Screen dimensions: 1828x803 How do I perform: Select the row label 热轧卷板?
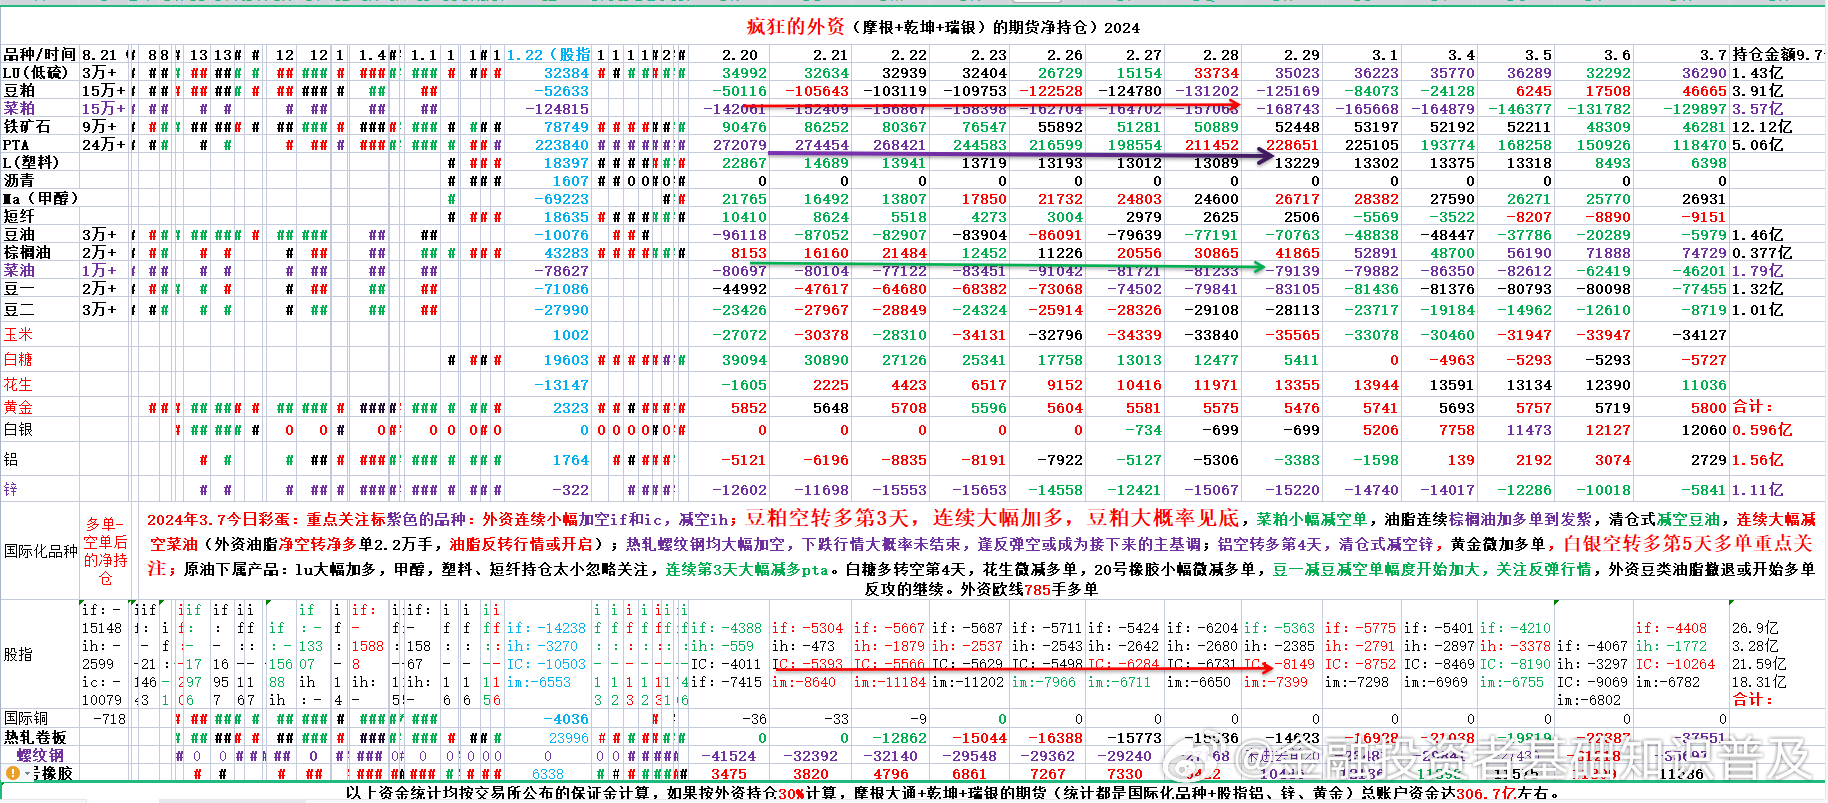tap(35, 737)
